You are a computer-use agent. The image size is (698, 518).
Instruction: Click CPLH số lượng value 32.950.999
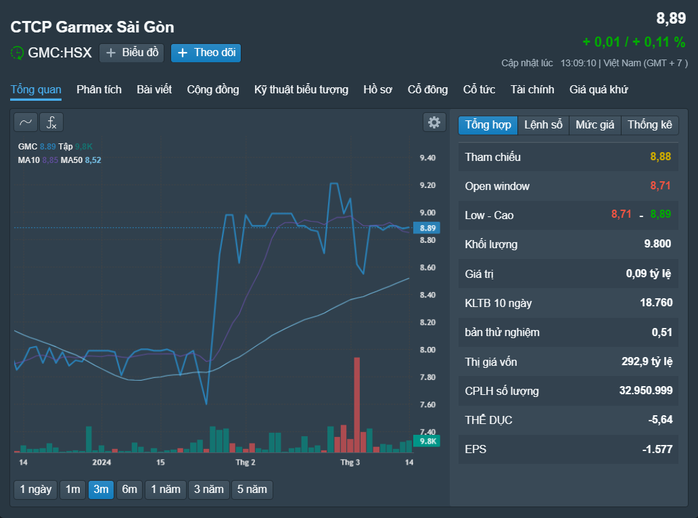645,390
